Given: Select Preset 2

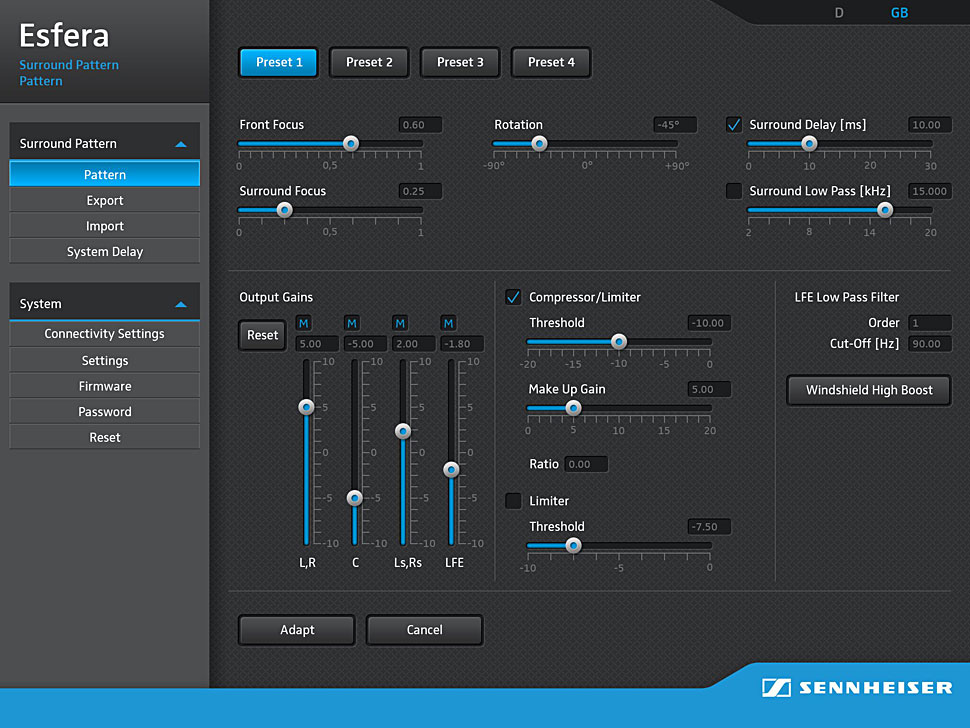Looking at the screenshot, I should (369, 62).
